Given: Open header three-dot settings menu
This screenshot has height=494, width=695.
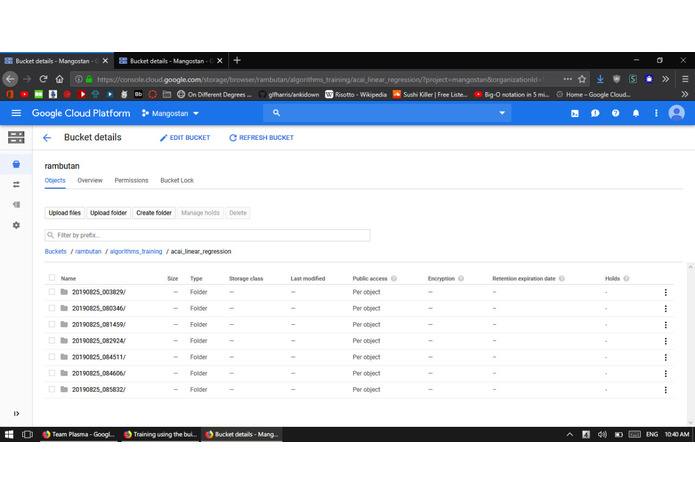Looking at the screenshot, I should (x=656, y=113).
